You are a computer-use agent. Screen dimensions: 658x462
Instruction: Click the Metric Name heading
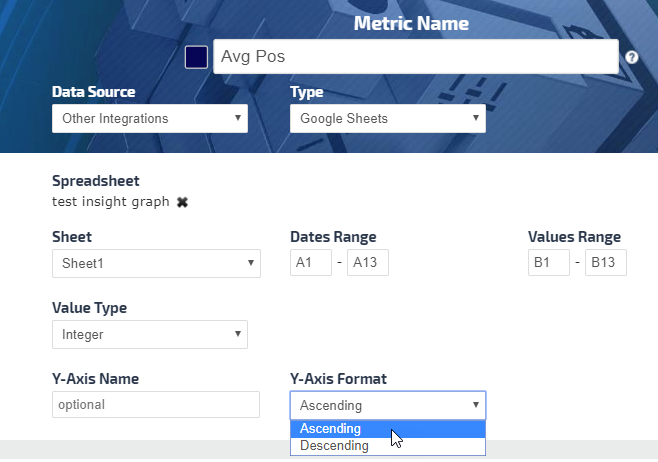pyautogui.click(x=411, y=23)
